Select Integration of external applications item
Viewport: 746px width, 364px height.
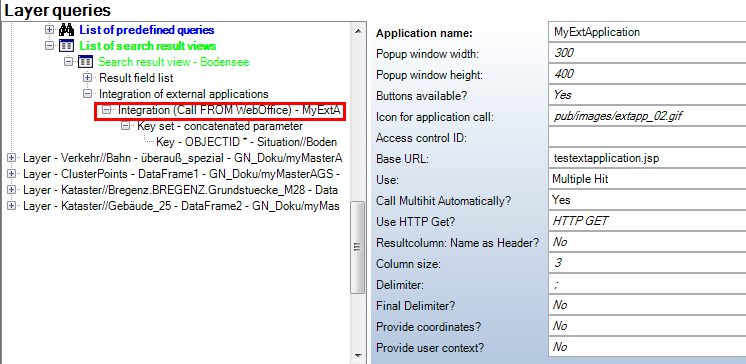(x=184, y=94)
